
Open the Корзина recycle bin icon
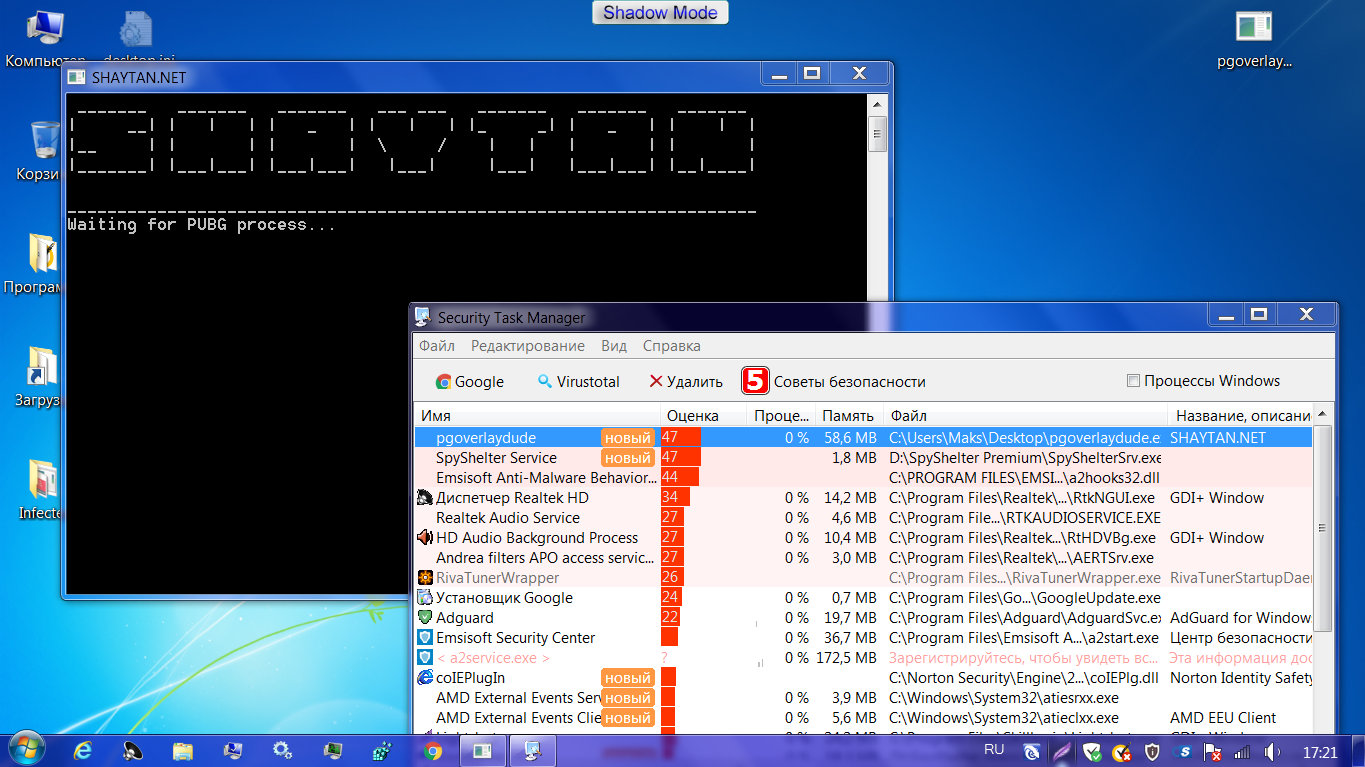tap(44, 152)
